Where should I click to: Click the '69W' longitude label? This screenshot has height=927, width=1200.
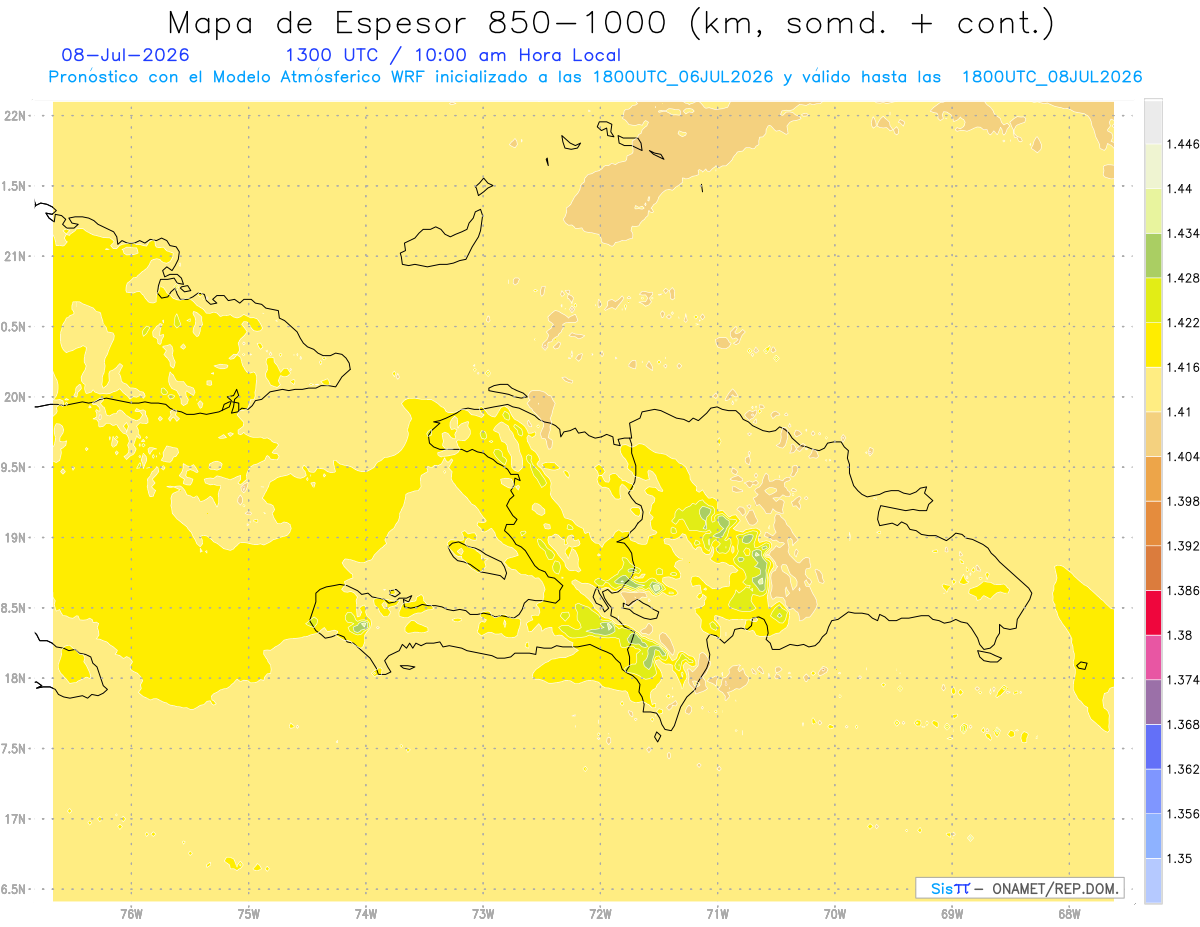951,913
